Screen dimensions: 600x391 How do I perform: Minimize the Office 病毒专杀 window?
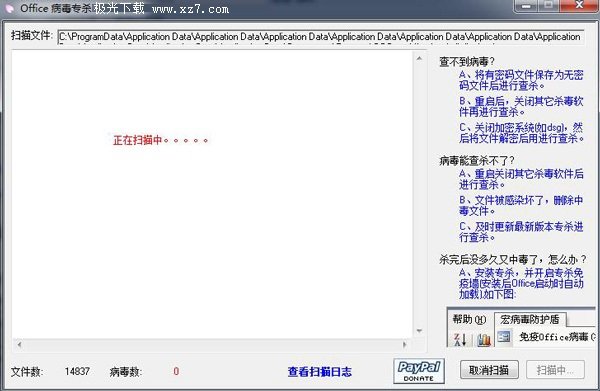pos(526,5)
